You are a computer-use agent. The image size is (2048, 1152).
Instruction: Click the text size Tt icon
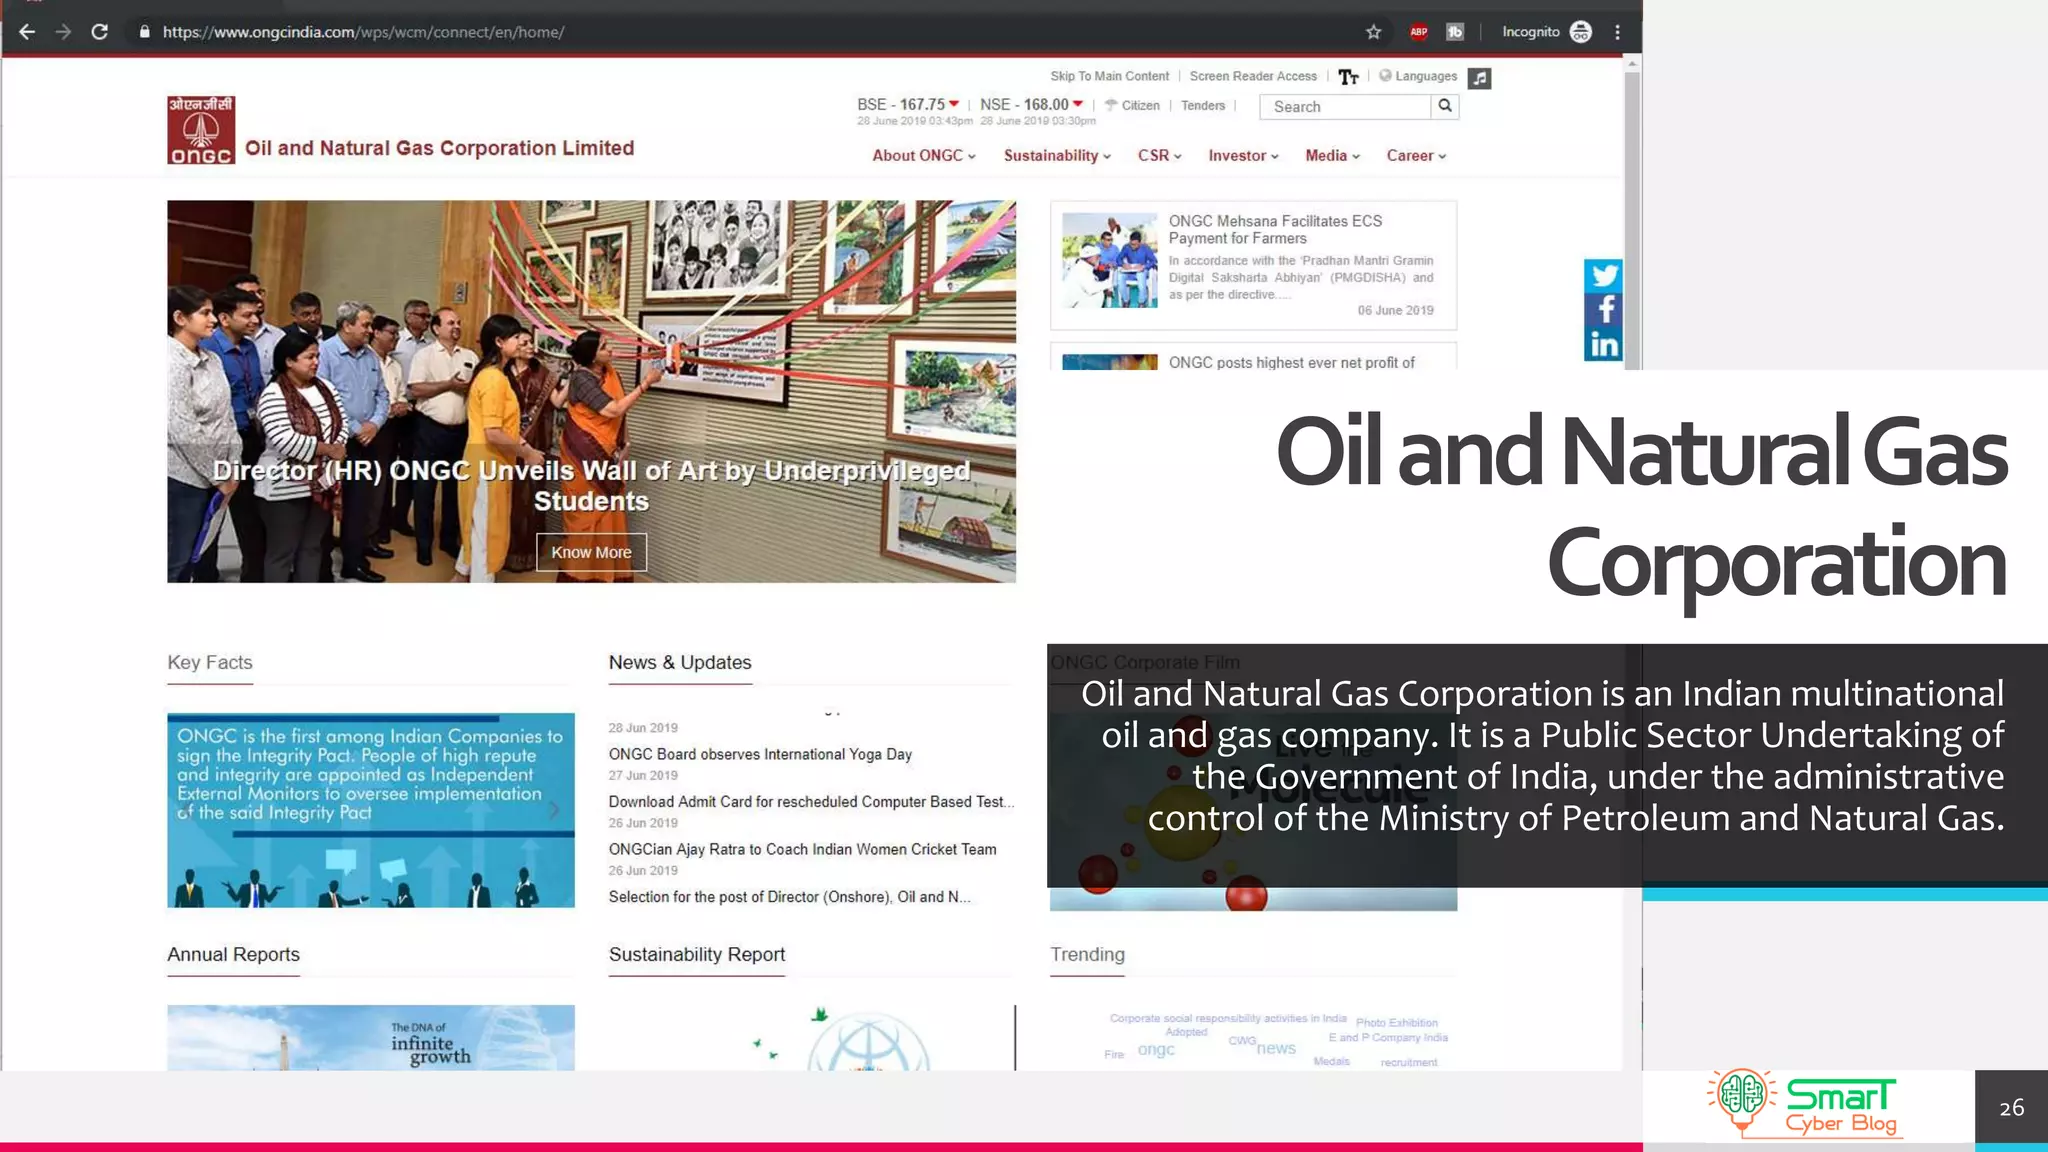click(x=1348, y=77)
